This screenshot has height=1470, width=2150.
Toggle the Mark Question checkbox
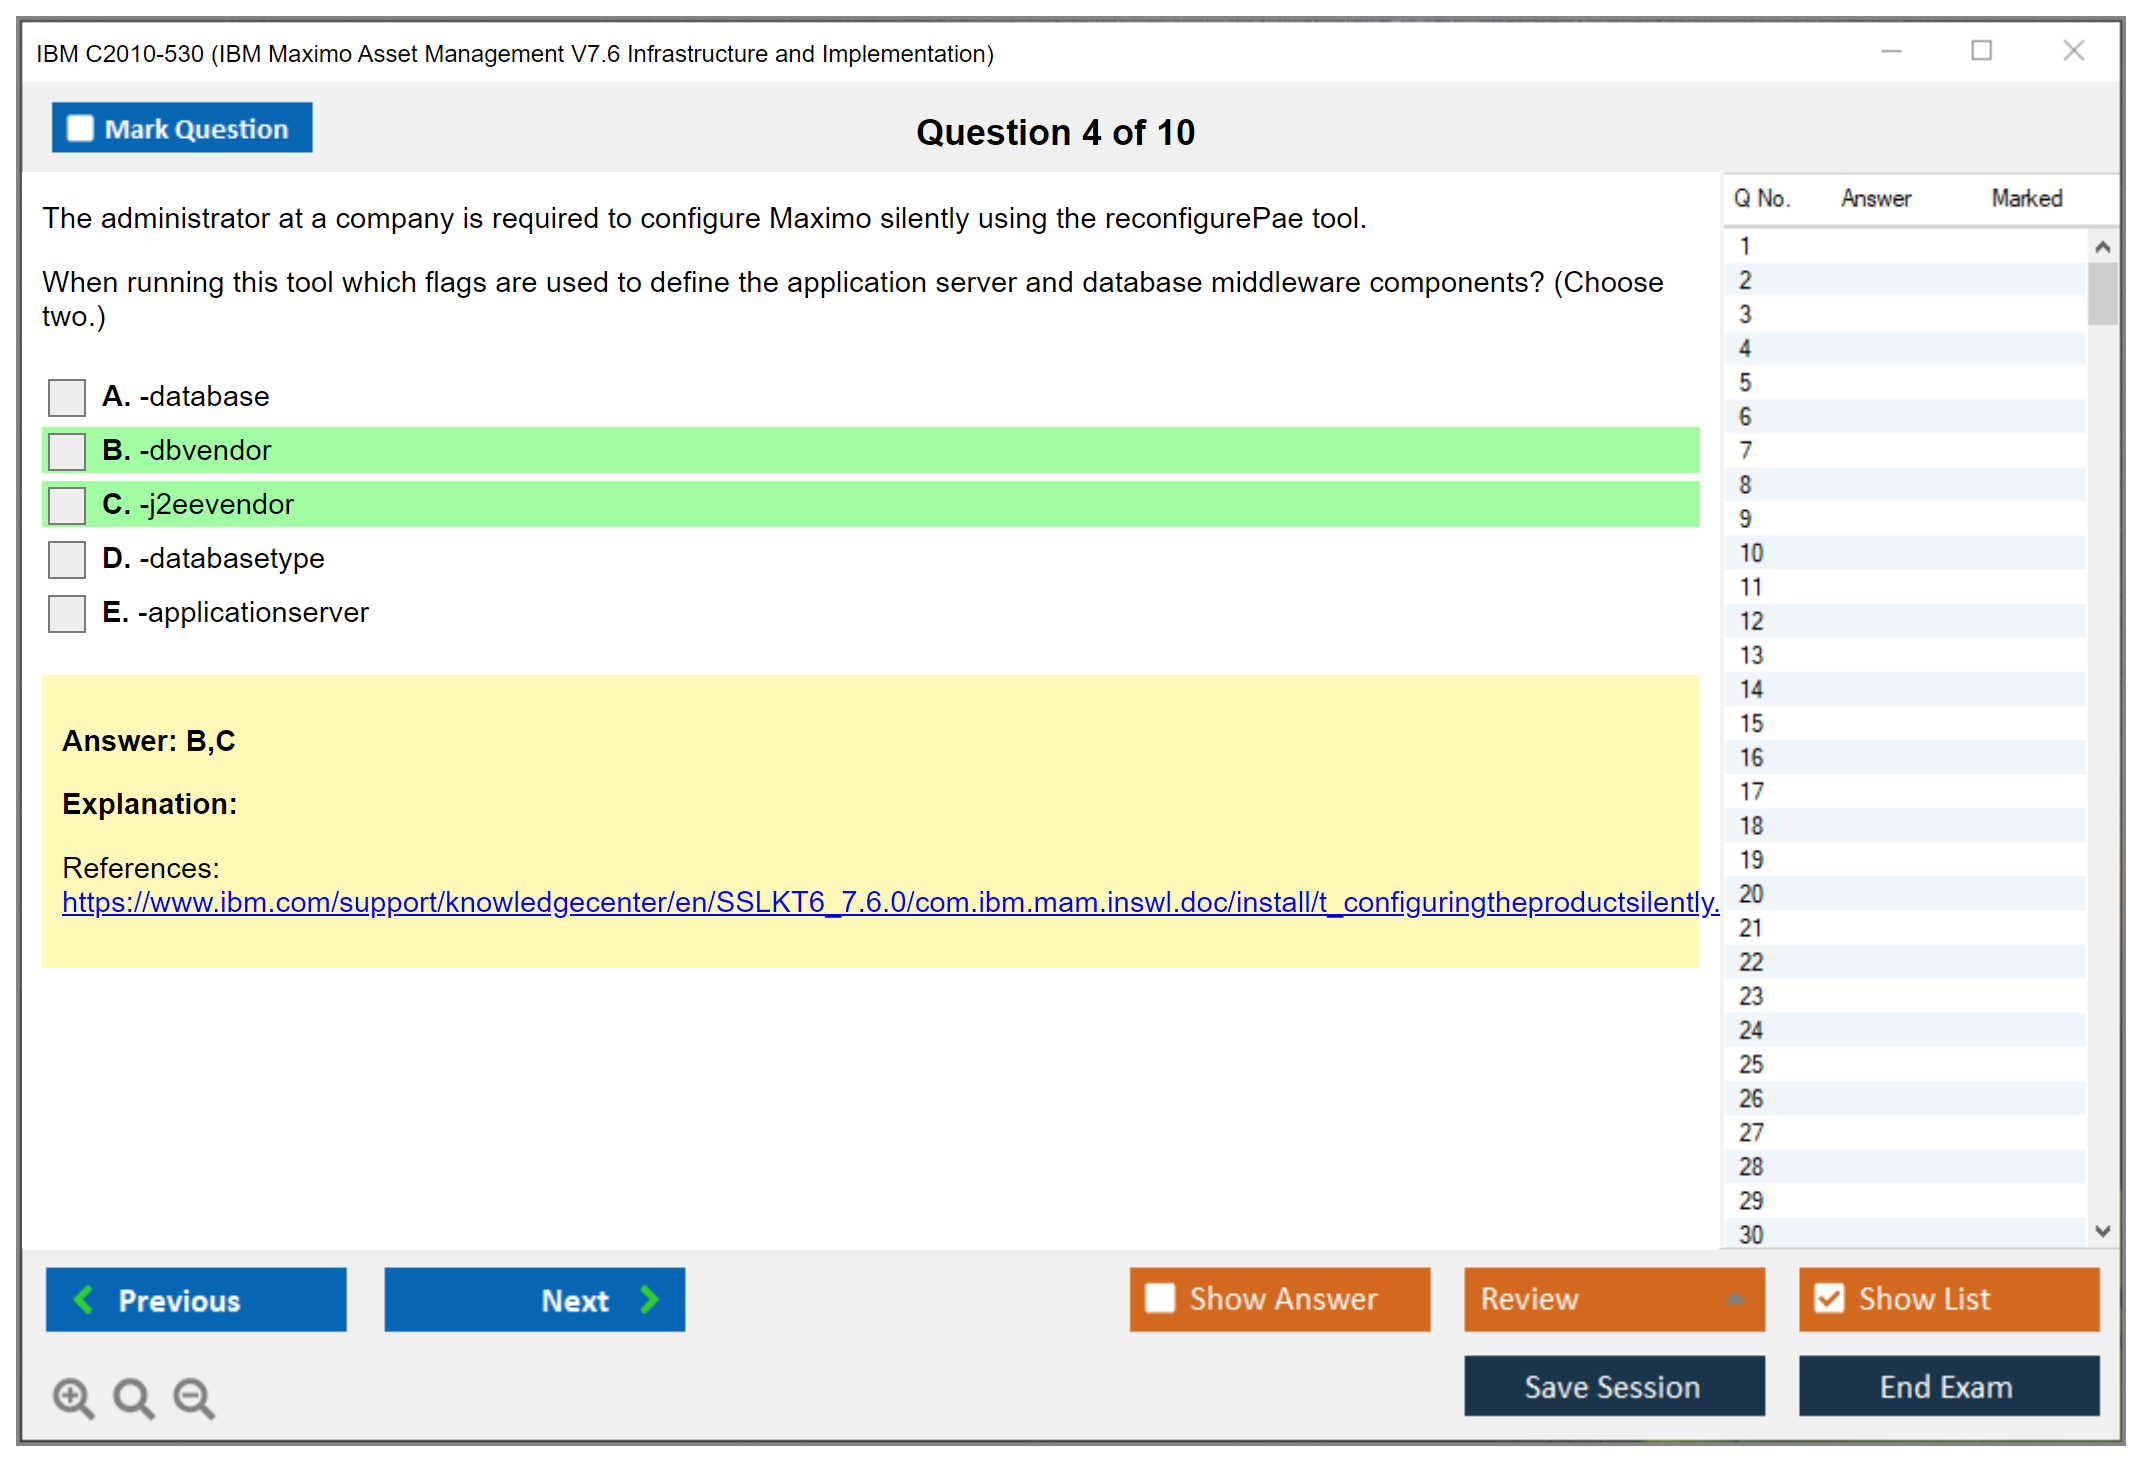coord(80,129)
